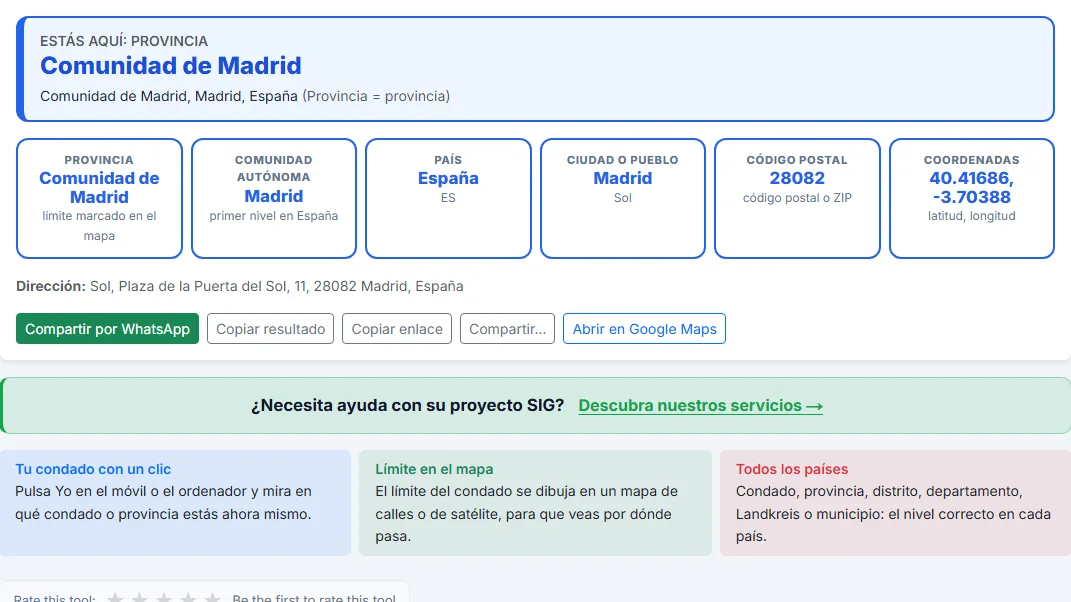Click the Todos los países heading
1071x602 pixels.
click(792, 469)
